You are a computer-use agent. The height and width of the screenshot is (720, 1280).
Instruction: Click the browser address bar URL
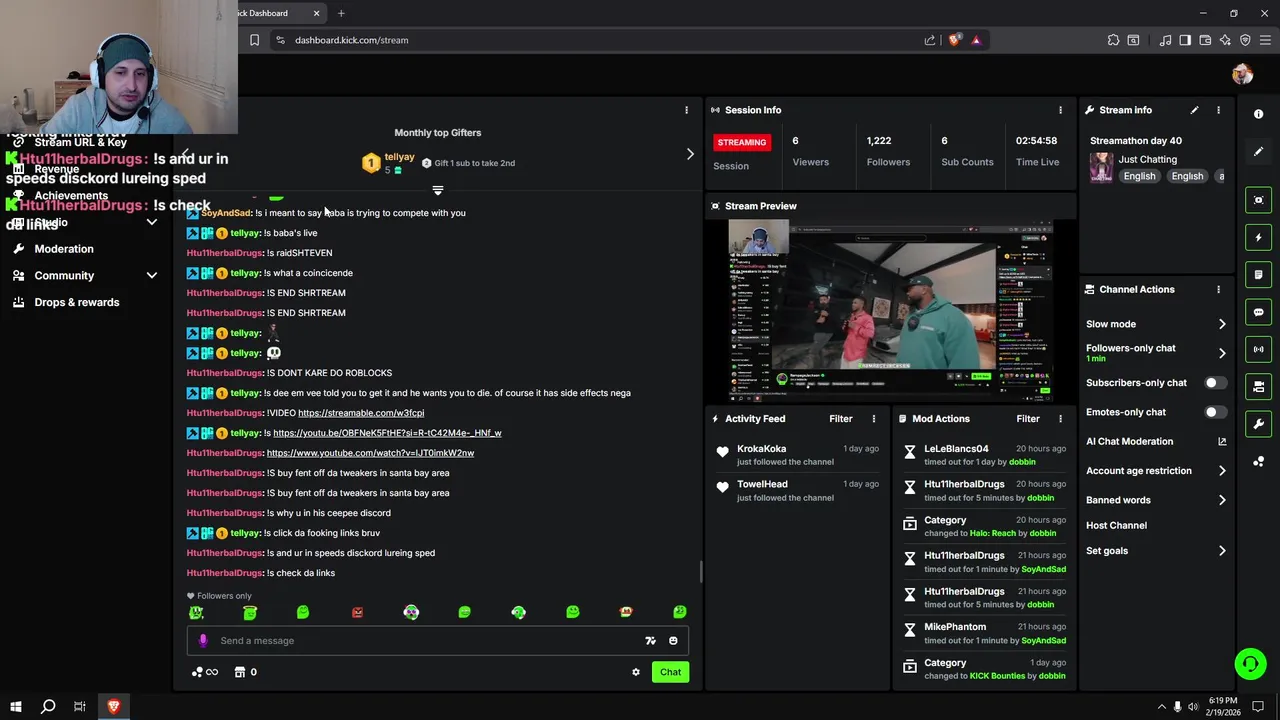pyautogui.click(x=351, y=40)
